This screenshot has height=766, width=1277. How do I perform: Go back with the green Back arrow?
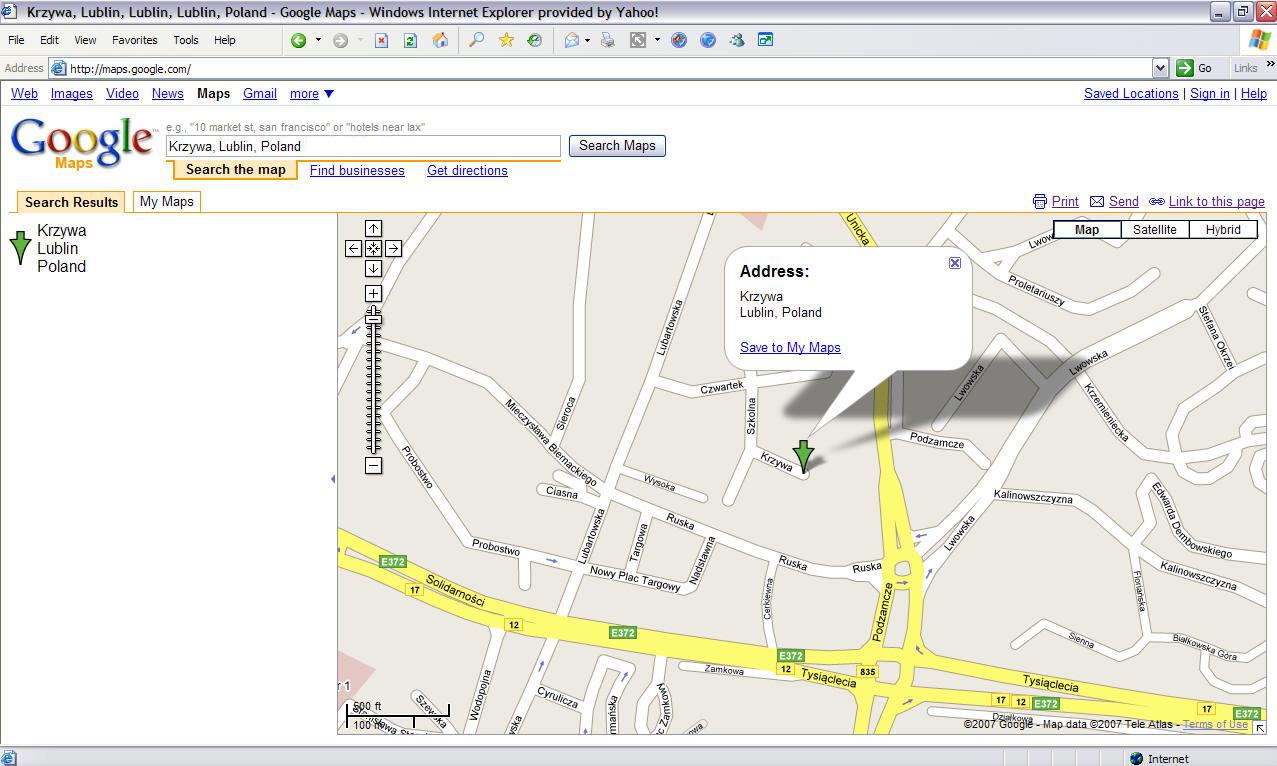tap(298, 40)
